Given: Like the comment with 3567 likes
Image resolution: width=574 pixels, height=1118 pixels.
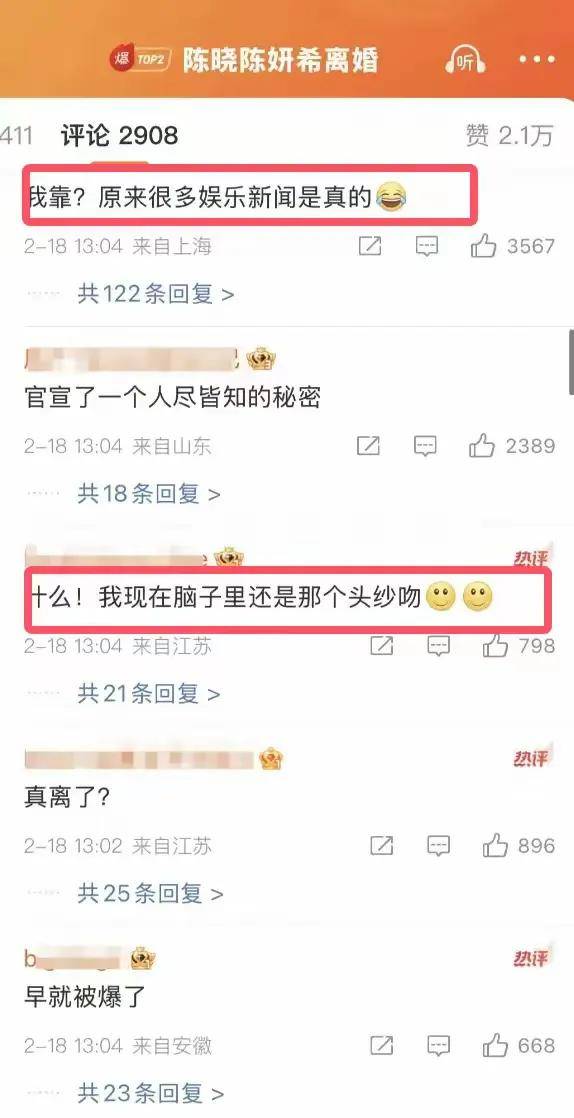Looking at the screenshot, I should (483, 246).
